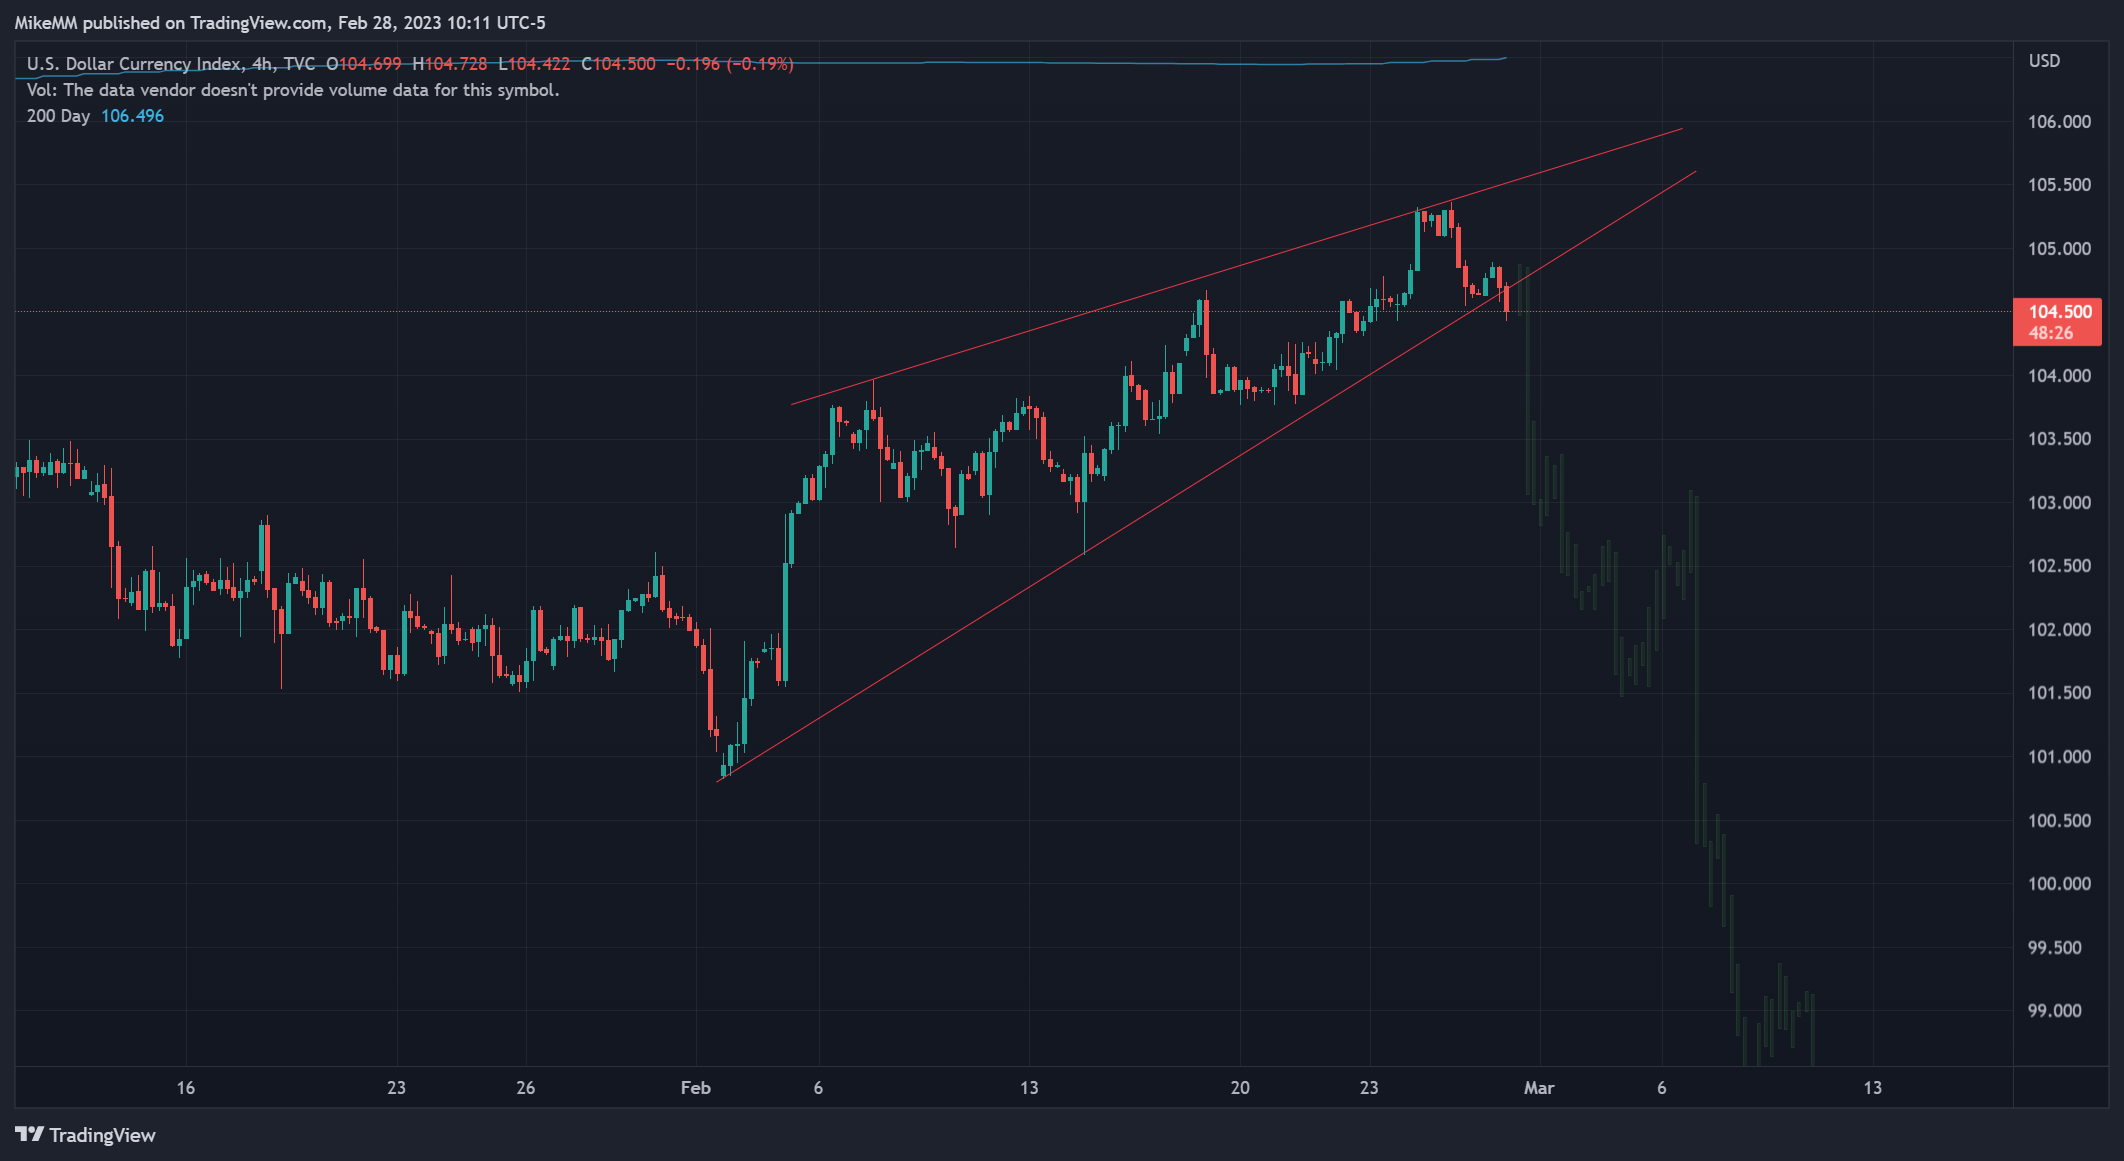Click the MikeMM published on TradingView.com header
2124x1161 pixels.
click(280, 23)
